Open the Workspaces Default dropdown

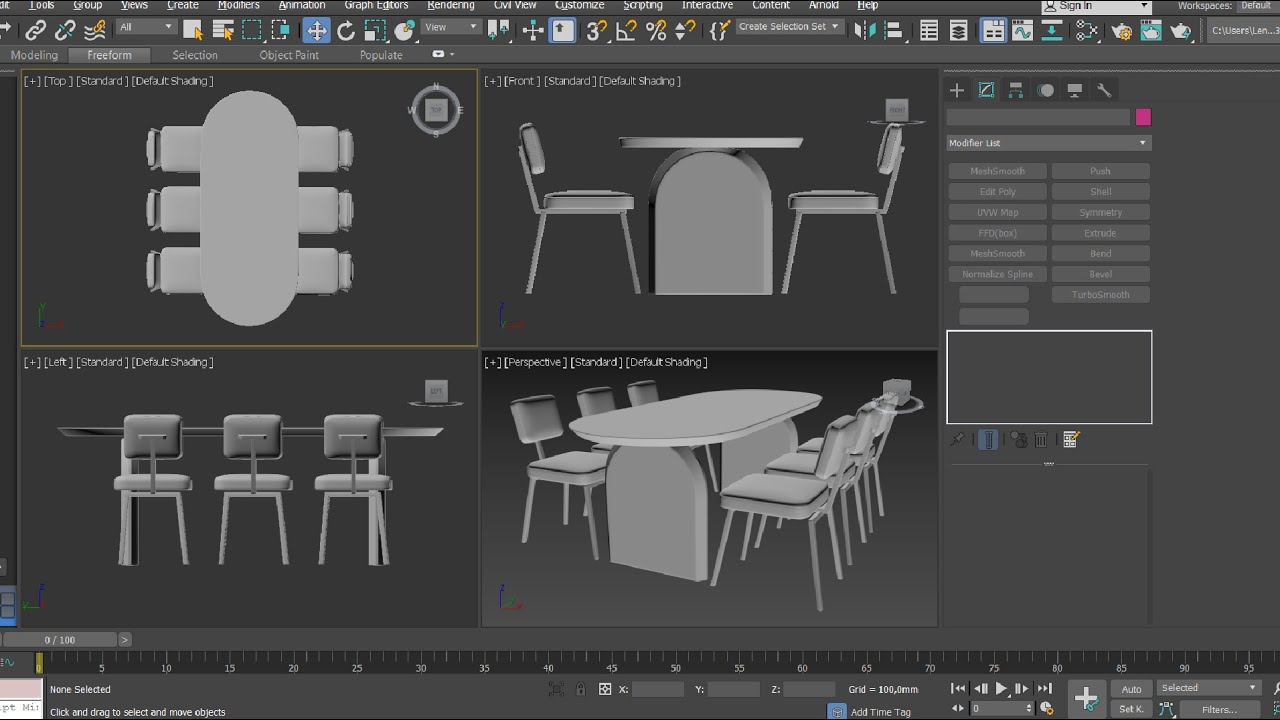[x=1257, y=6]
